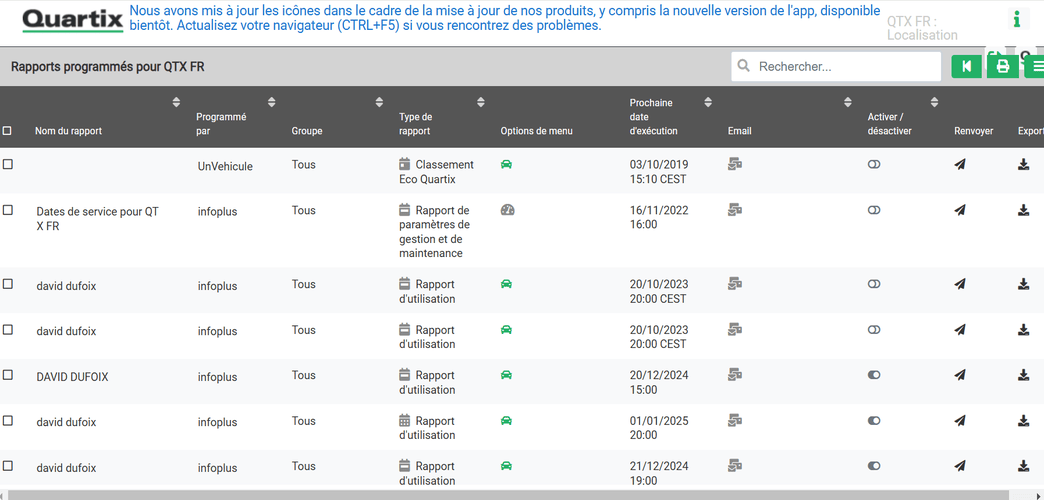Deactivate the toggle for the 21/12/2024 report
The width and height of the screenshot is (1044, 500).
coord(874,465)
